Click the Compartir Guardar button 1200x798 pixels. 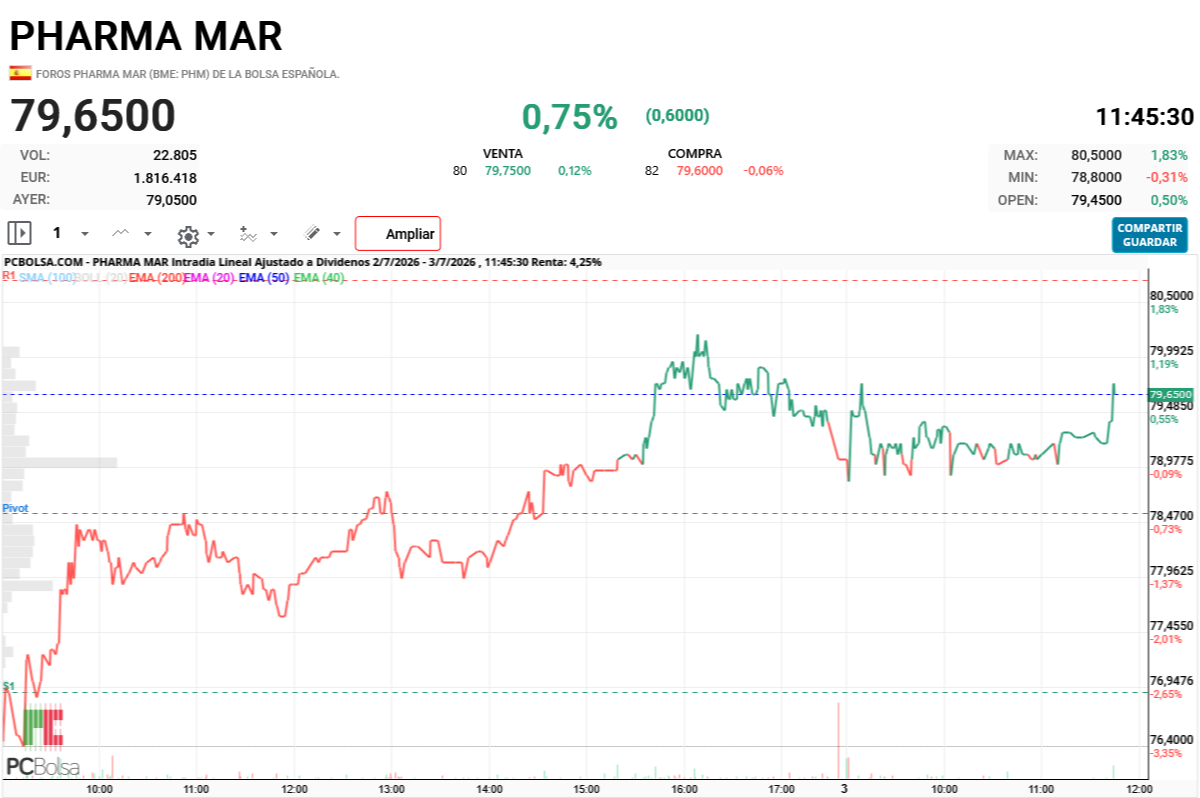[x=1150, y=235]
